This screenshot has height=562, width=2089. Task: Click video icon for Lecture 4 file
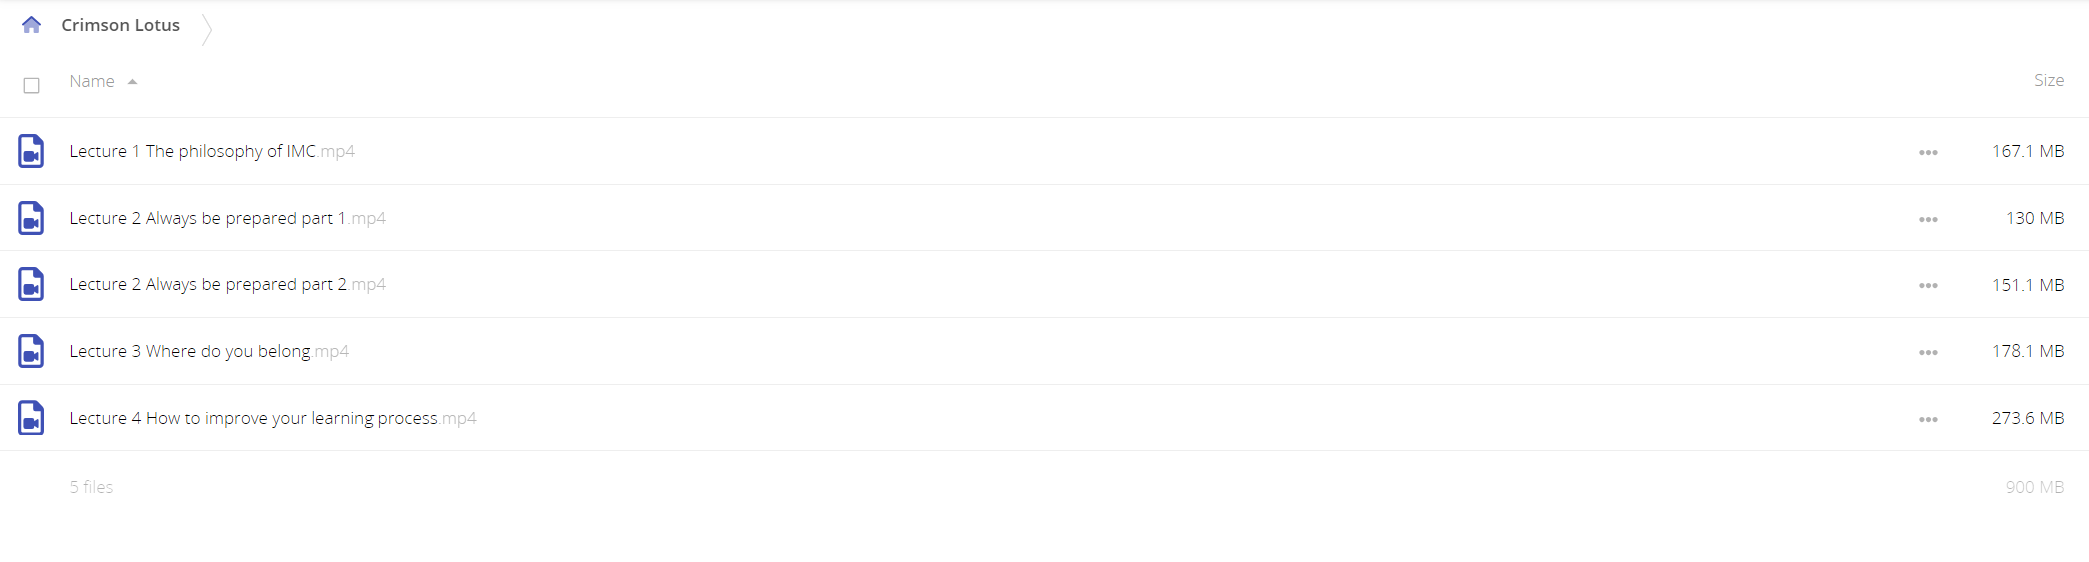[x=31, y=418]
